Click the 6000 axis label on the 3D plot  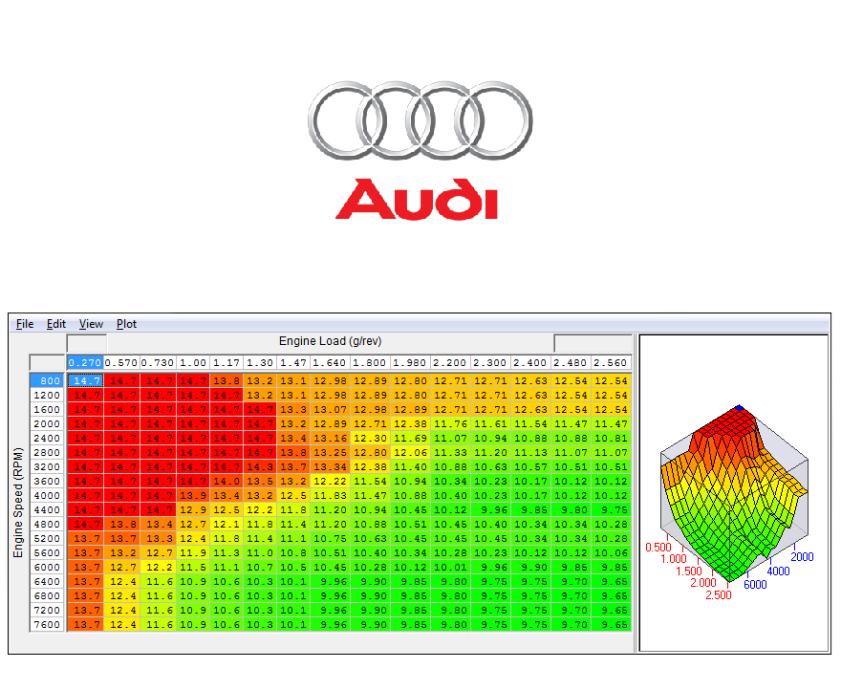tap(755, 582)
